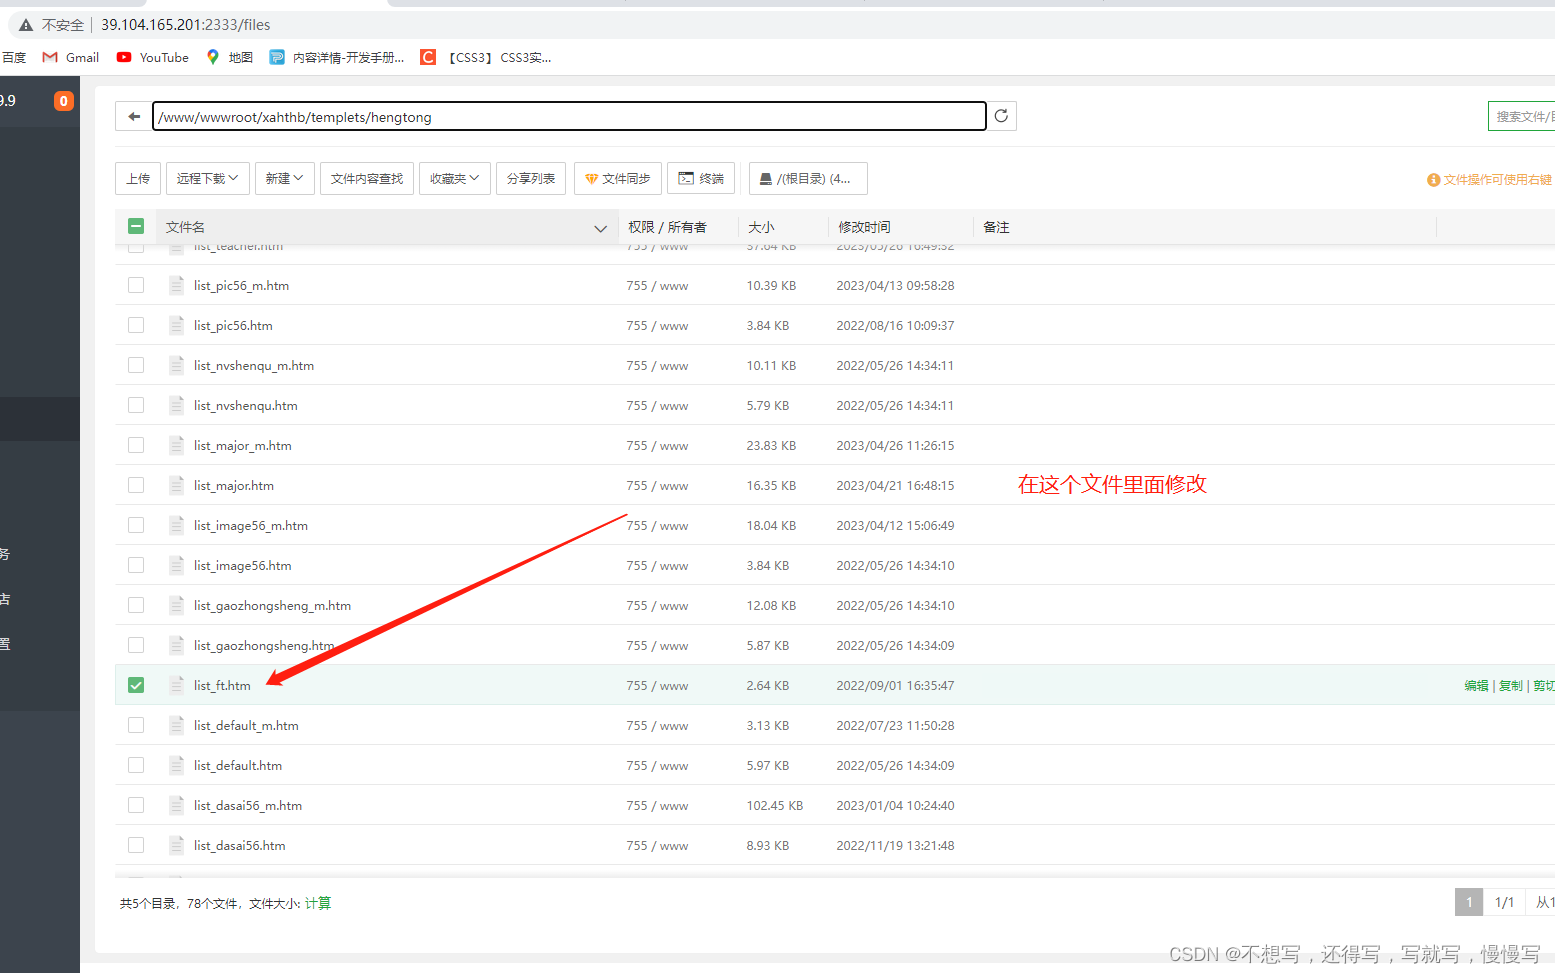Open the 地图 maps bookmark
The height and width of the screenshot is (973, 1555).
pyautogui.click(x=229, y=58)
